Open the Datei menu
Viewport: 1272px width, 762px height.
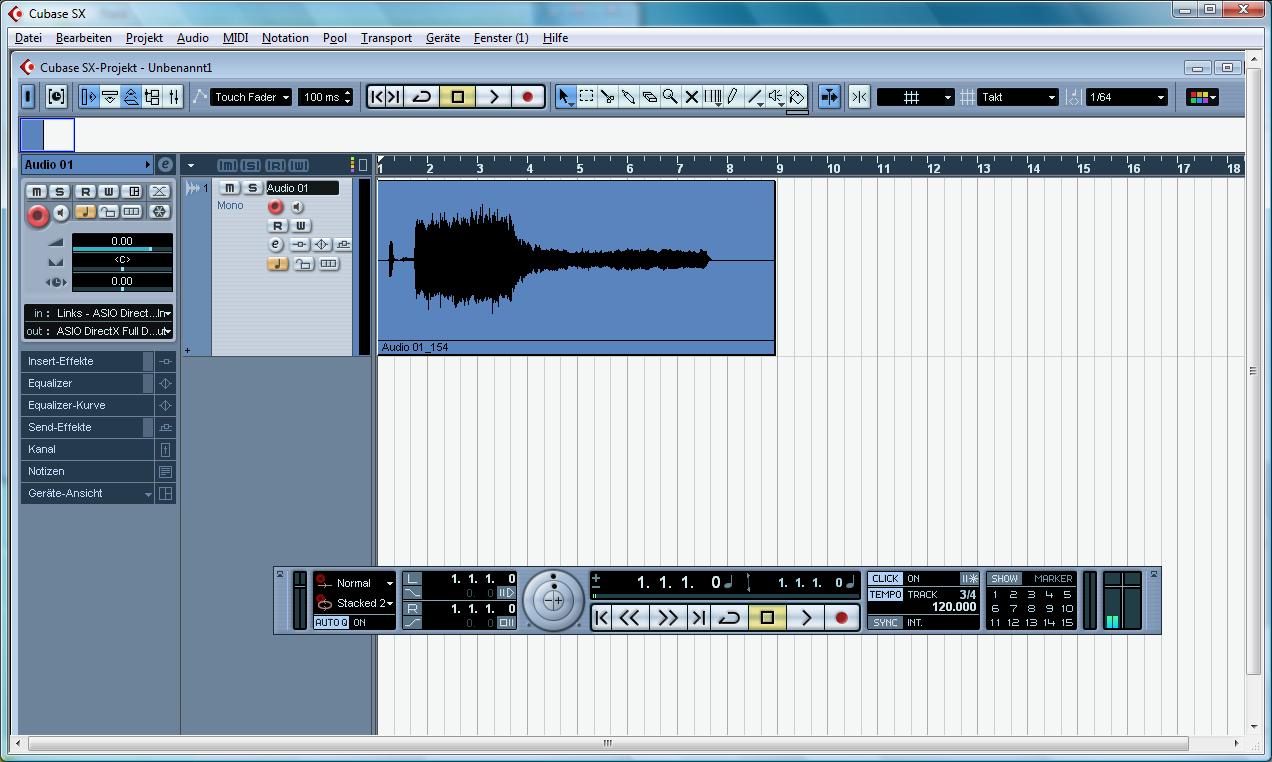point(28,38)
